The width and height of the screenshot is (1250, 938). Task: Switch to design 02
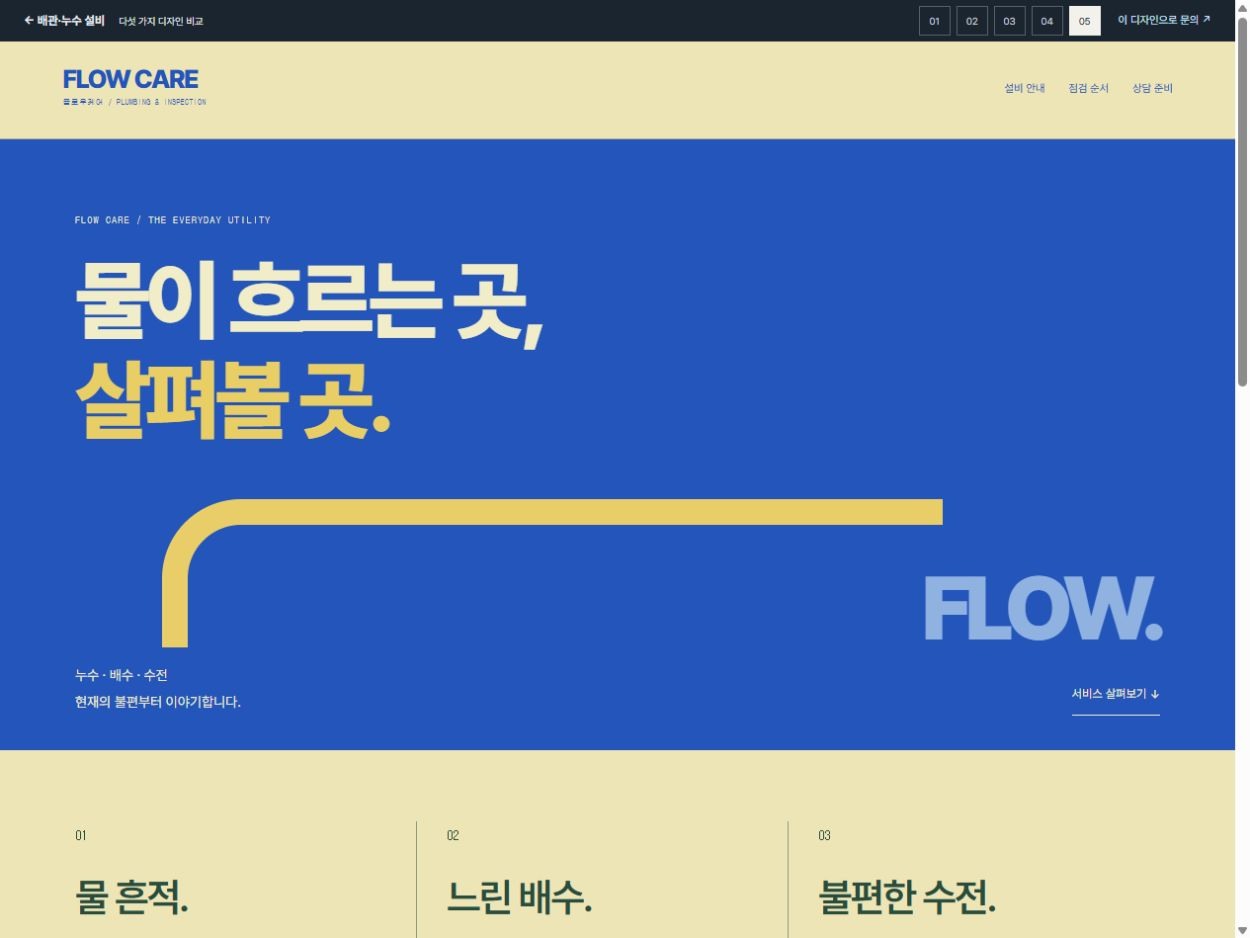point(972,21)
